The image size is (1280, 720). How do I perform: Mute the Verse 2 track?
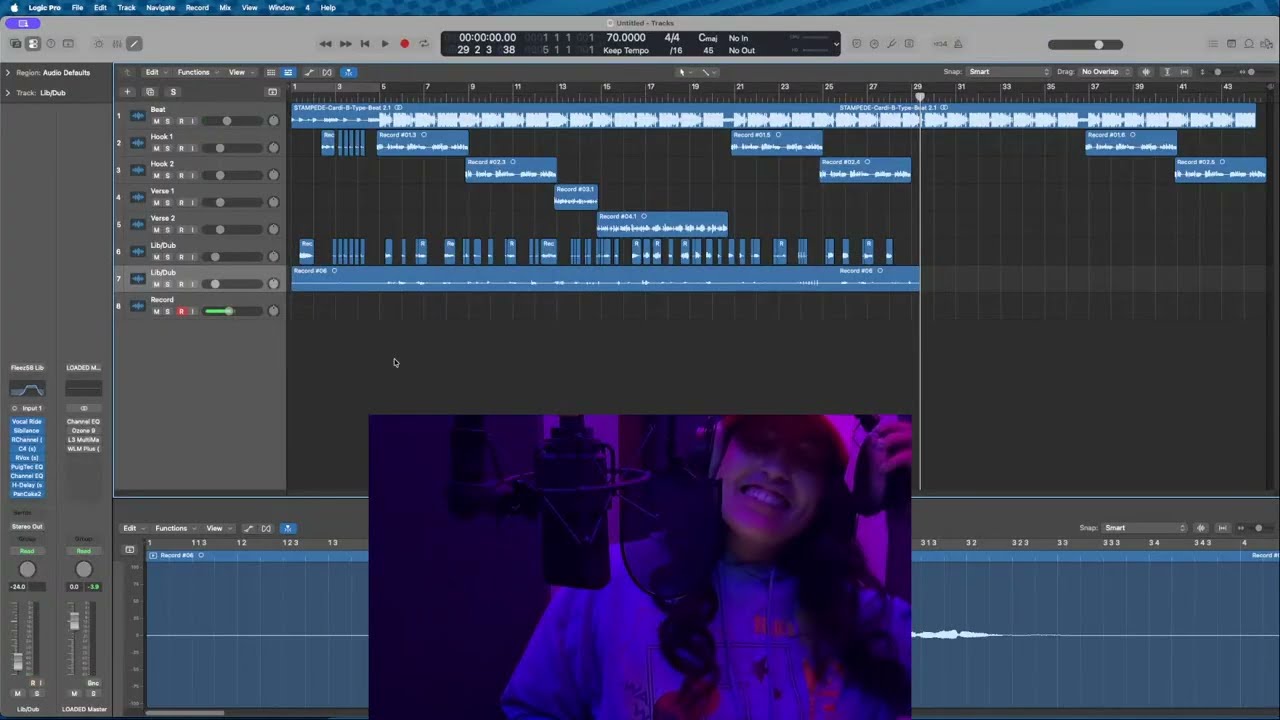[x=156, y=229]
